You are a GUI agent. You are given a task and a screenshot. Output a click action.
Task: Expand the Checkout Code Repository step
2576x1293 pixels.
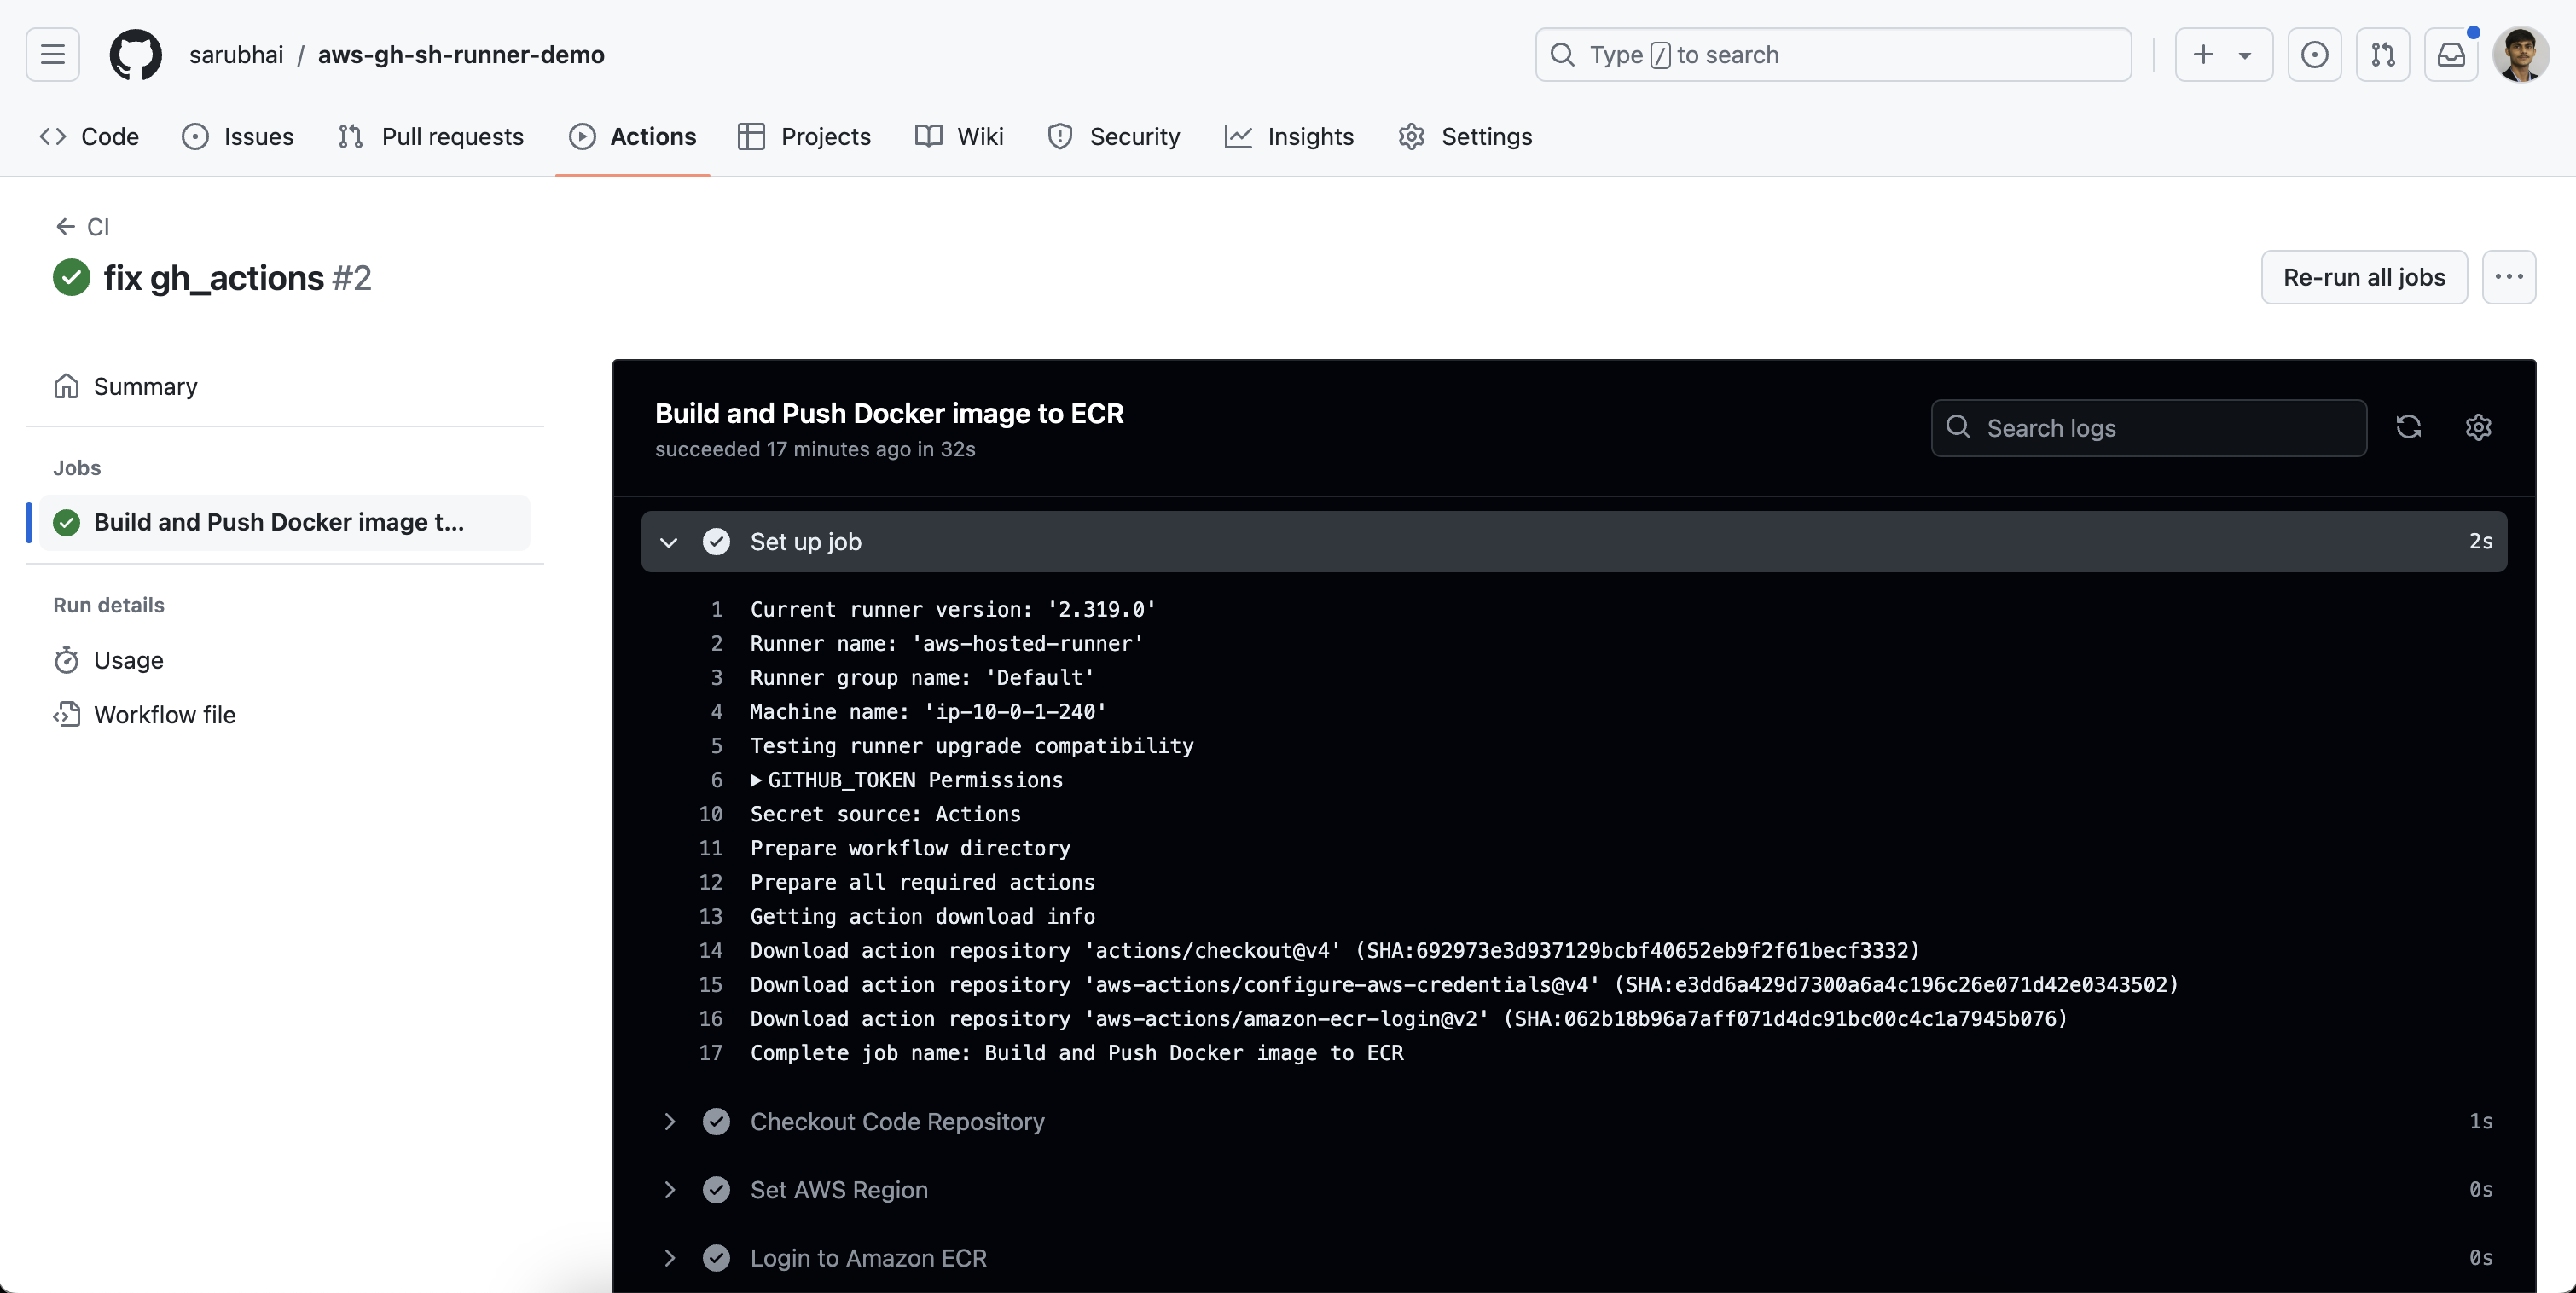(x=669, y=1121)
